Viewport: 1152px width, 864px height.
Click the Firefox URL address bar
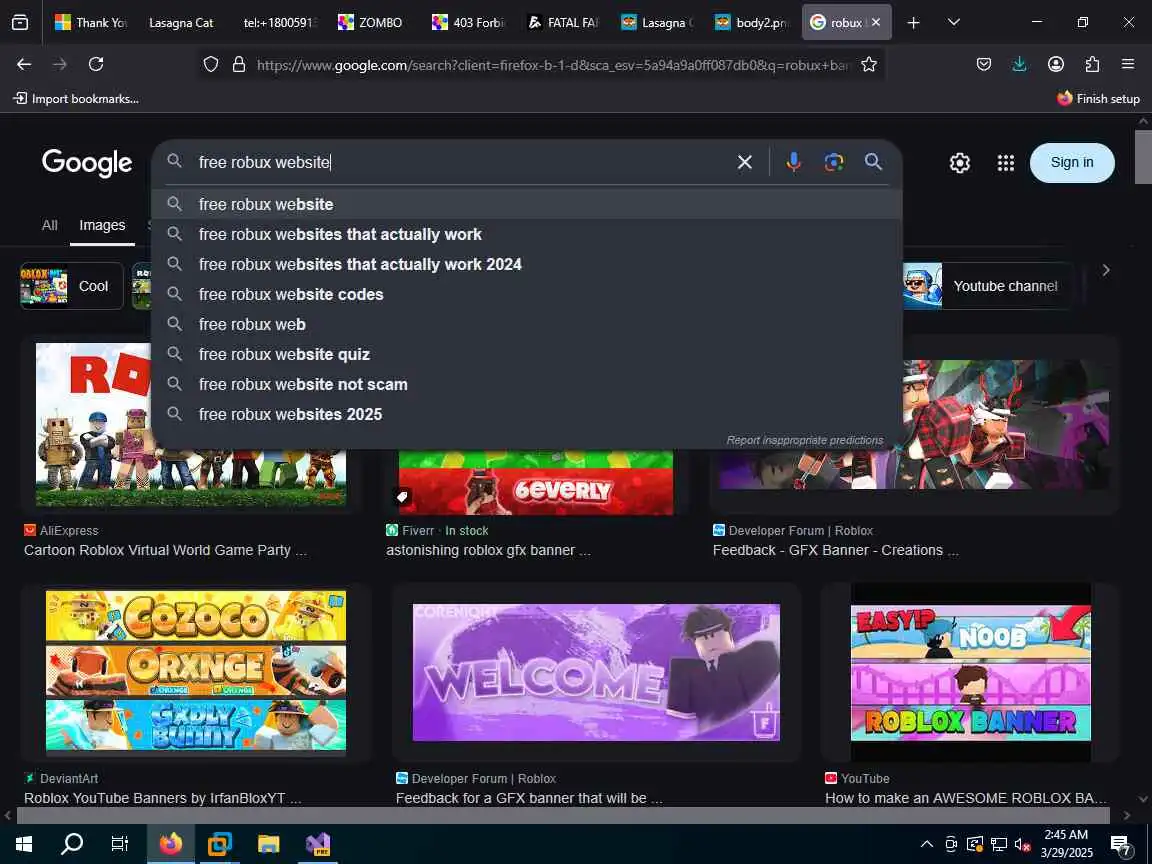[x=552, y=65]
